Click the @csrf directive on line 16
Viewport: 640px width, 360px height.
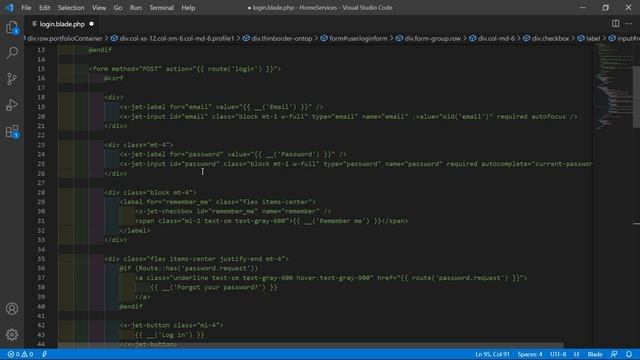click(113, 78)
